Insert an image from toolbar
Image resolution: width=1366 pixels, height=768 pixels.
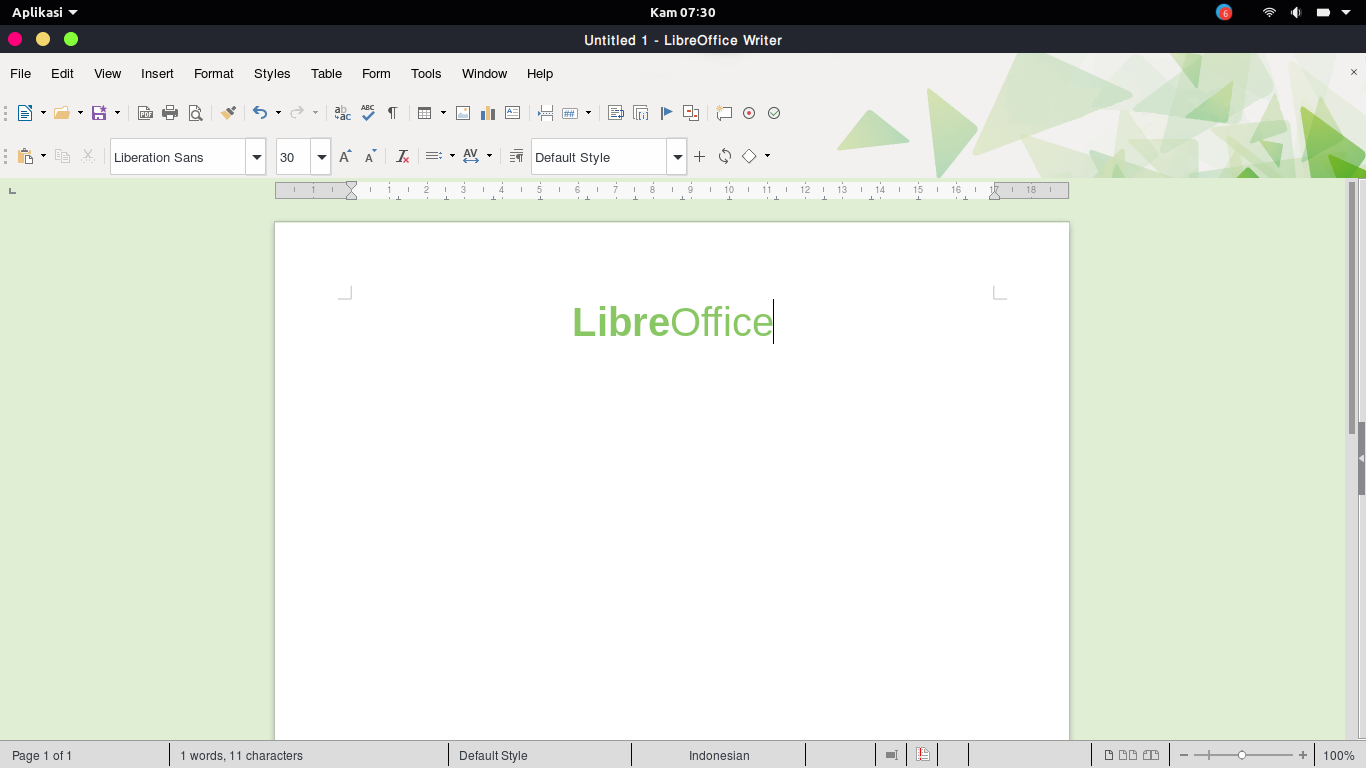pyautogui.click(x=463, y=113)
